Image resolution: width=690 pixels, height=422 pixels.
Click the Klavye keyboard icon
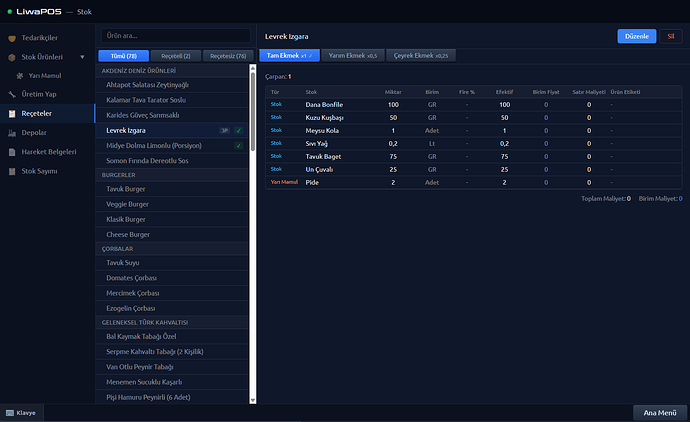click(x=10, y=412)
